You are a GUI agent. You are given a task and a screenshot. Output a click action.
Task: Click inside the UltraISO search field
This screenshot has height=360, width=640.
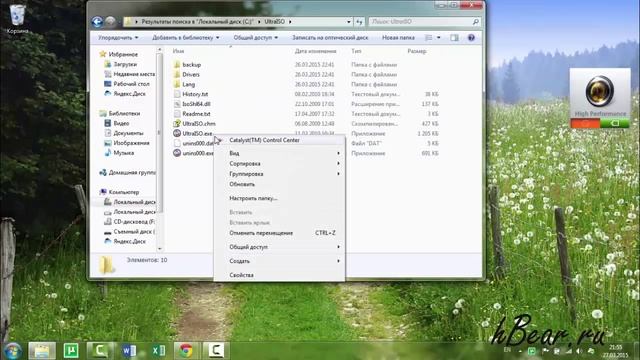click(x=420, y=22)
